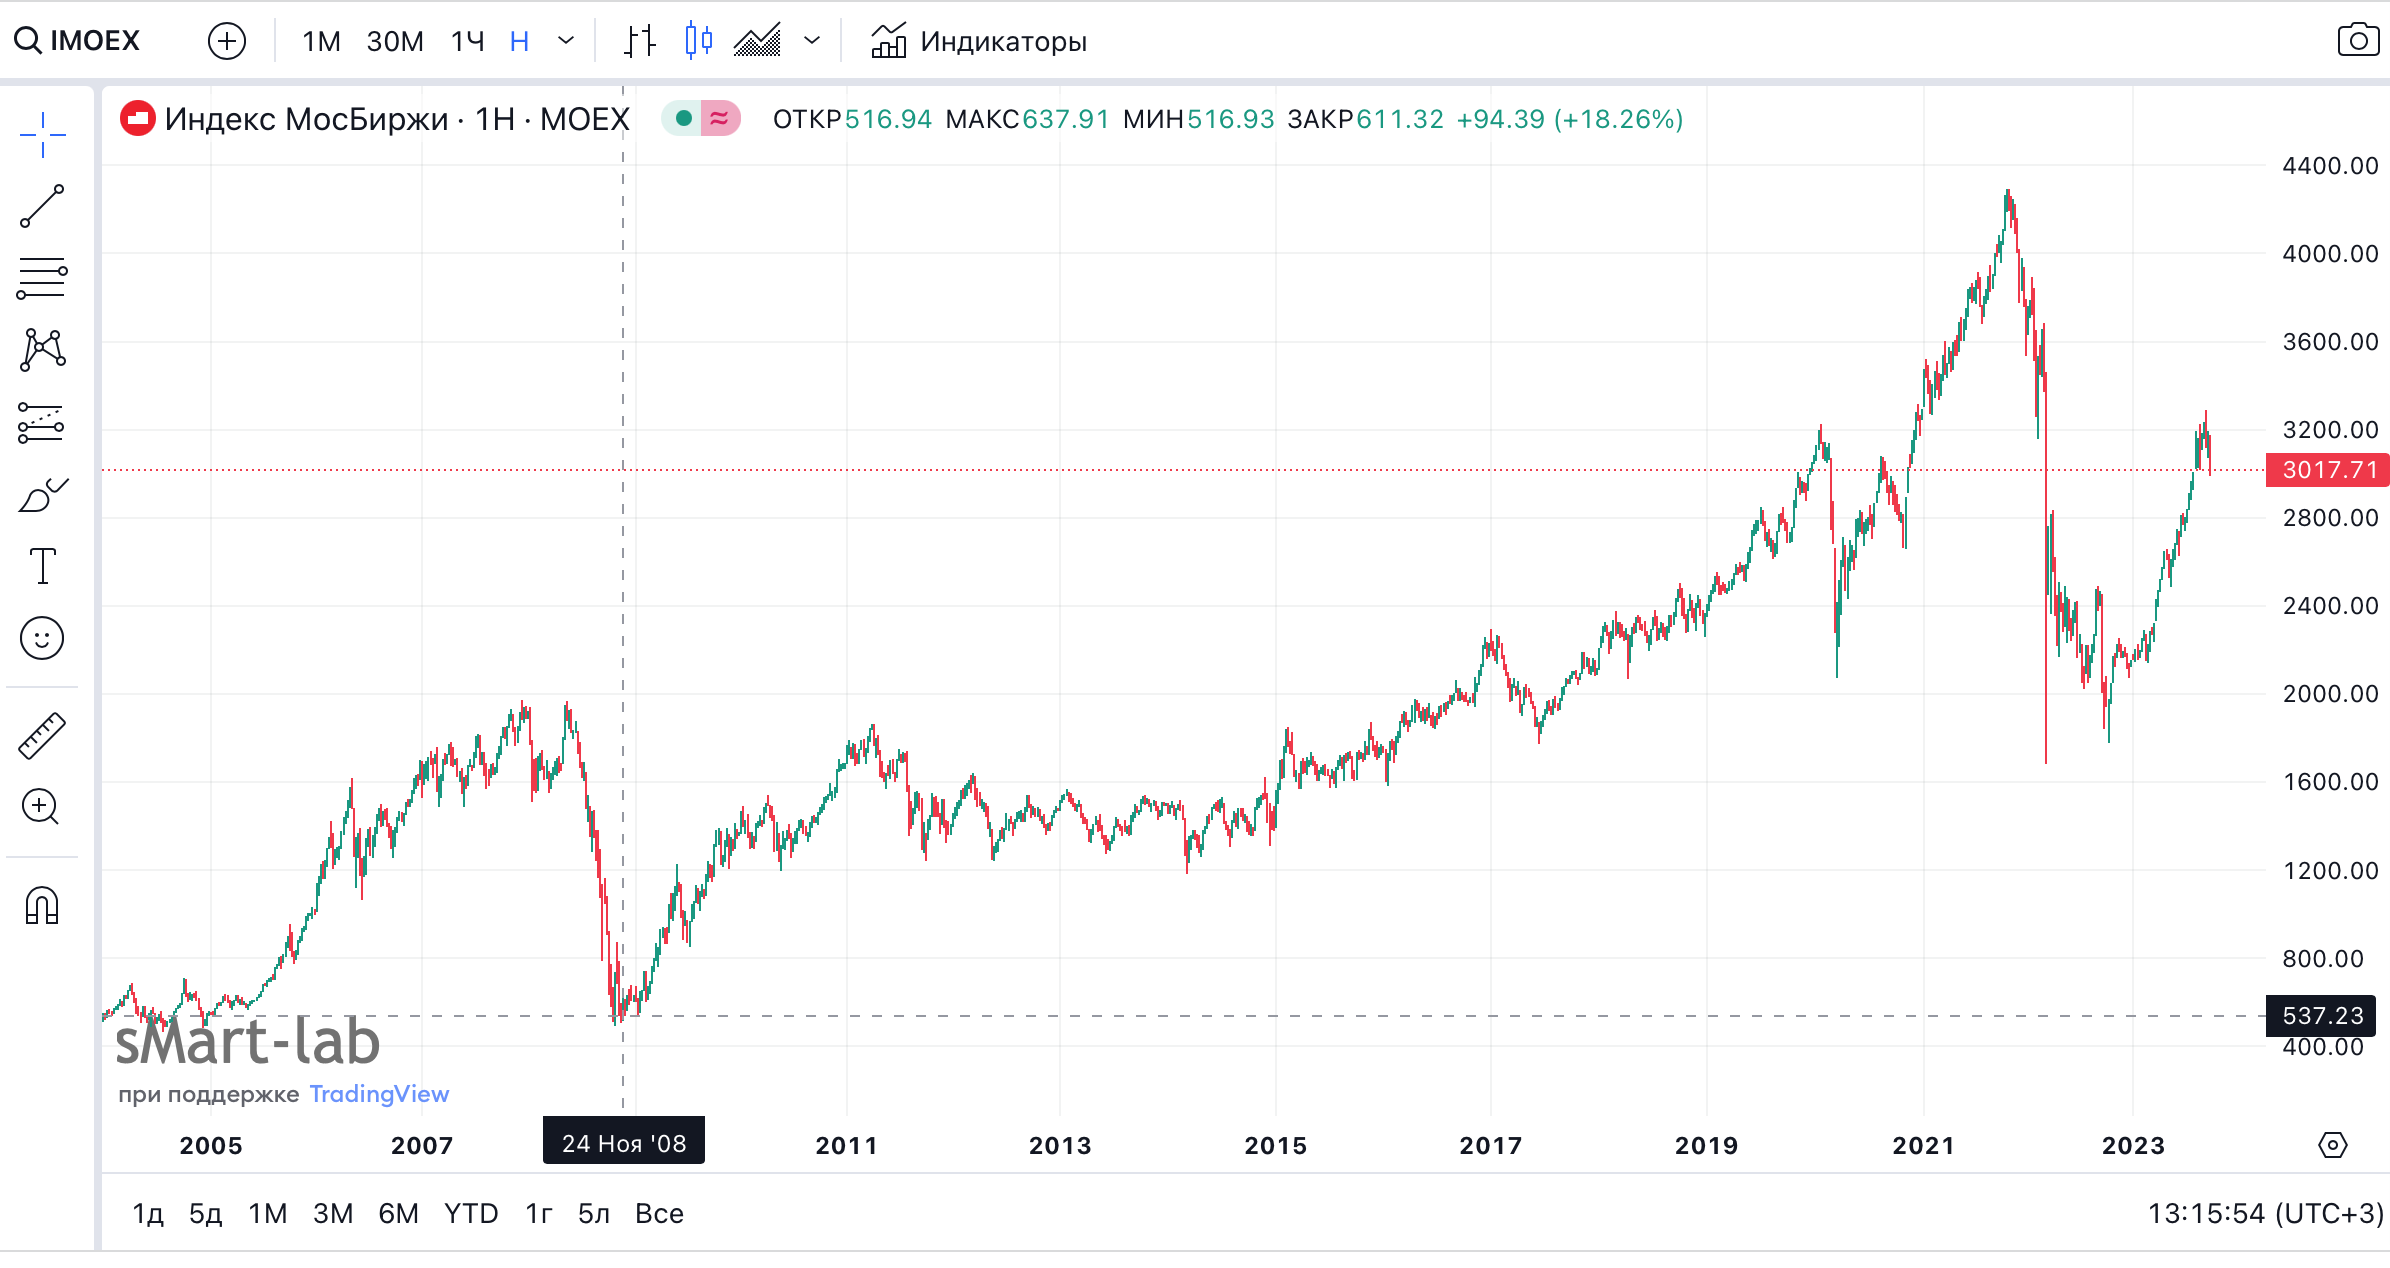
Task: Click the red 3017.71 current price label
Action: [2327, 469]
